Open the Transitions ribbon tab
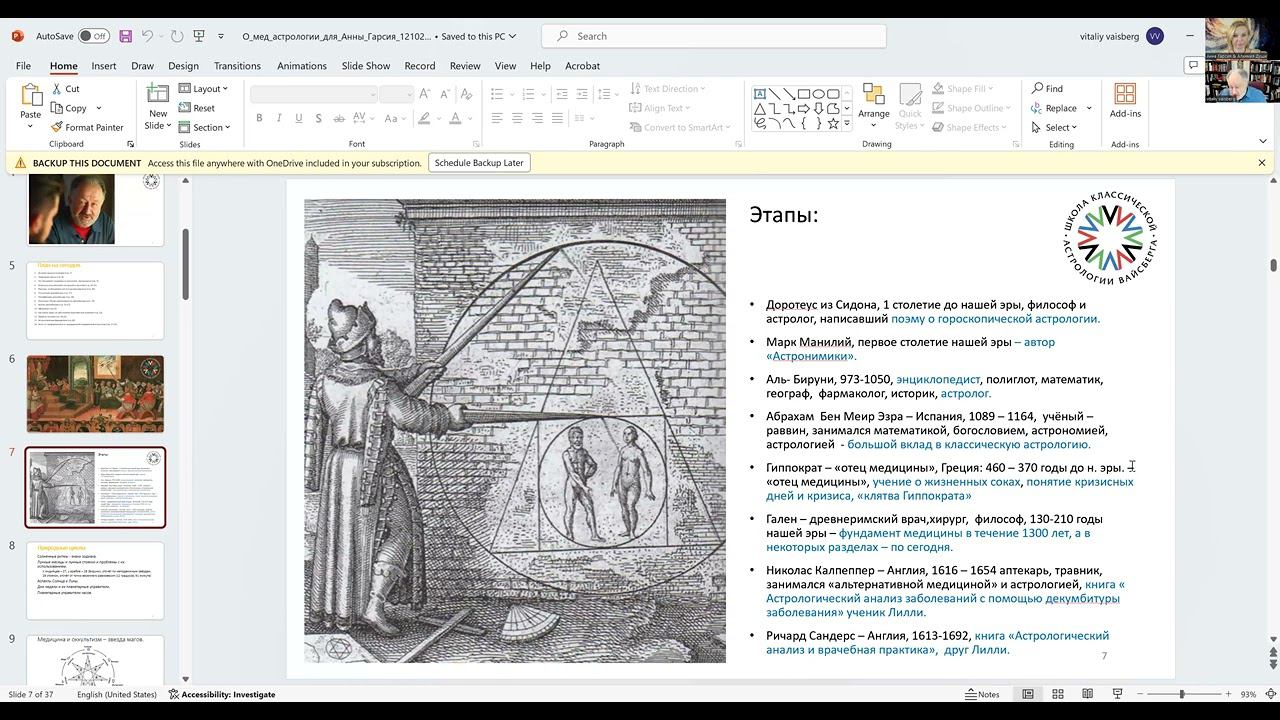Viewport: 1280px width, 720px height. [237, 66]
